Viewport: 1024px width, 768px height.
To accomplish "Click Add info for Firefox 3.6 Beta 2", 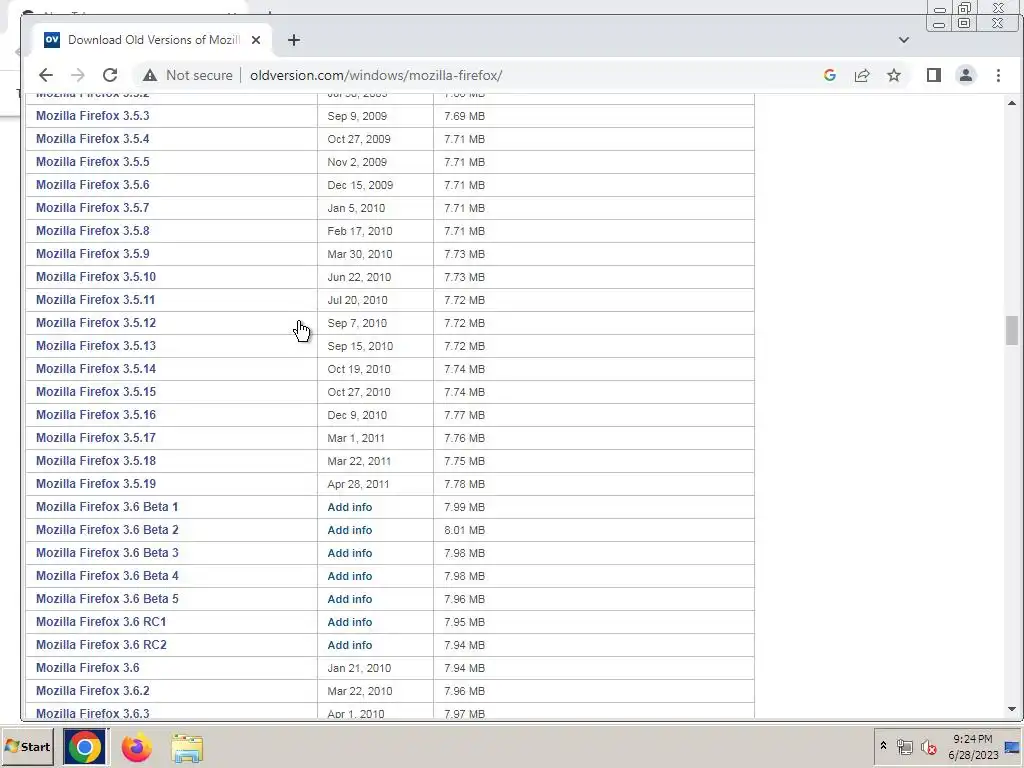I will (350, 530).
